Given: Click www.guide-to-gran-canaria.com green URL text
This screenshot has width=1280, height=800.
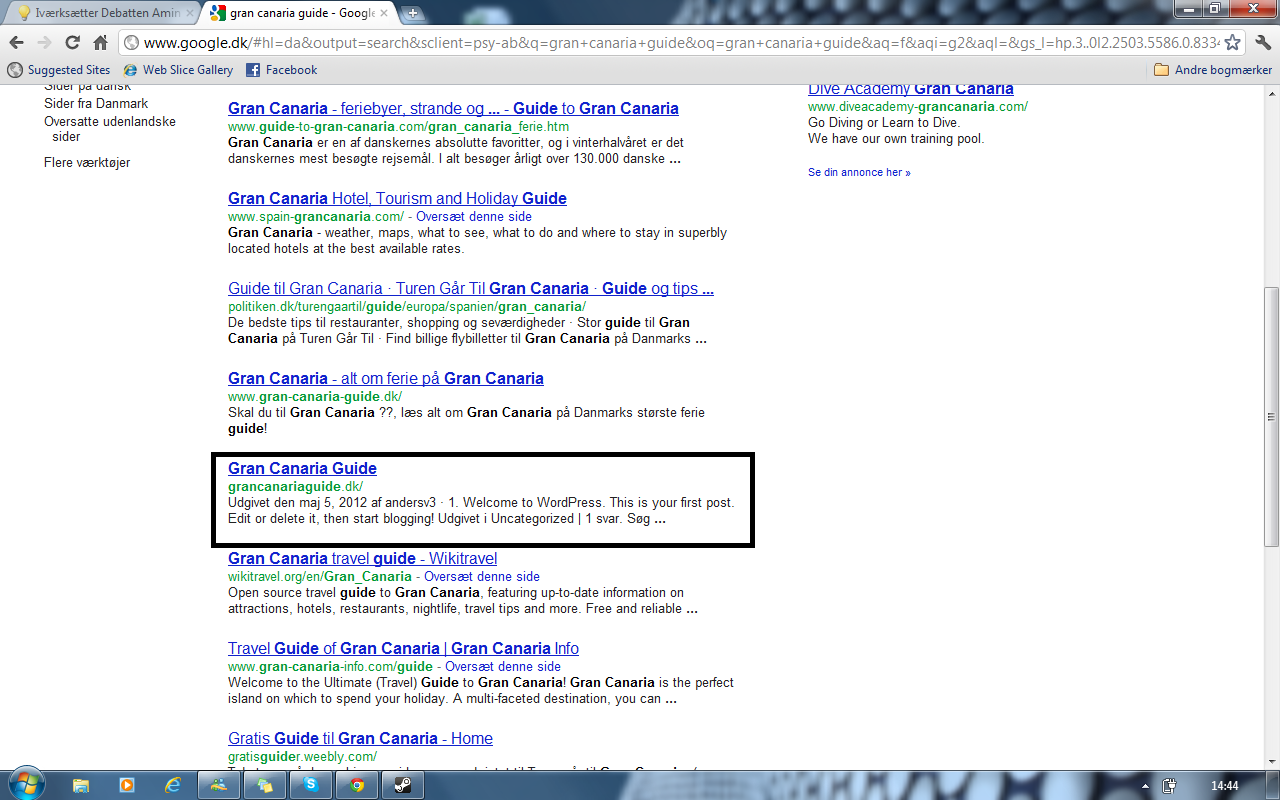Looking at the screenshot, I should click(398, 126).
